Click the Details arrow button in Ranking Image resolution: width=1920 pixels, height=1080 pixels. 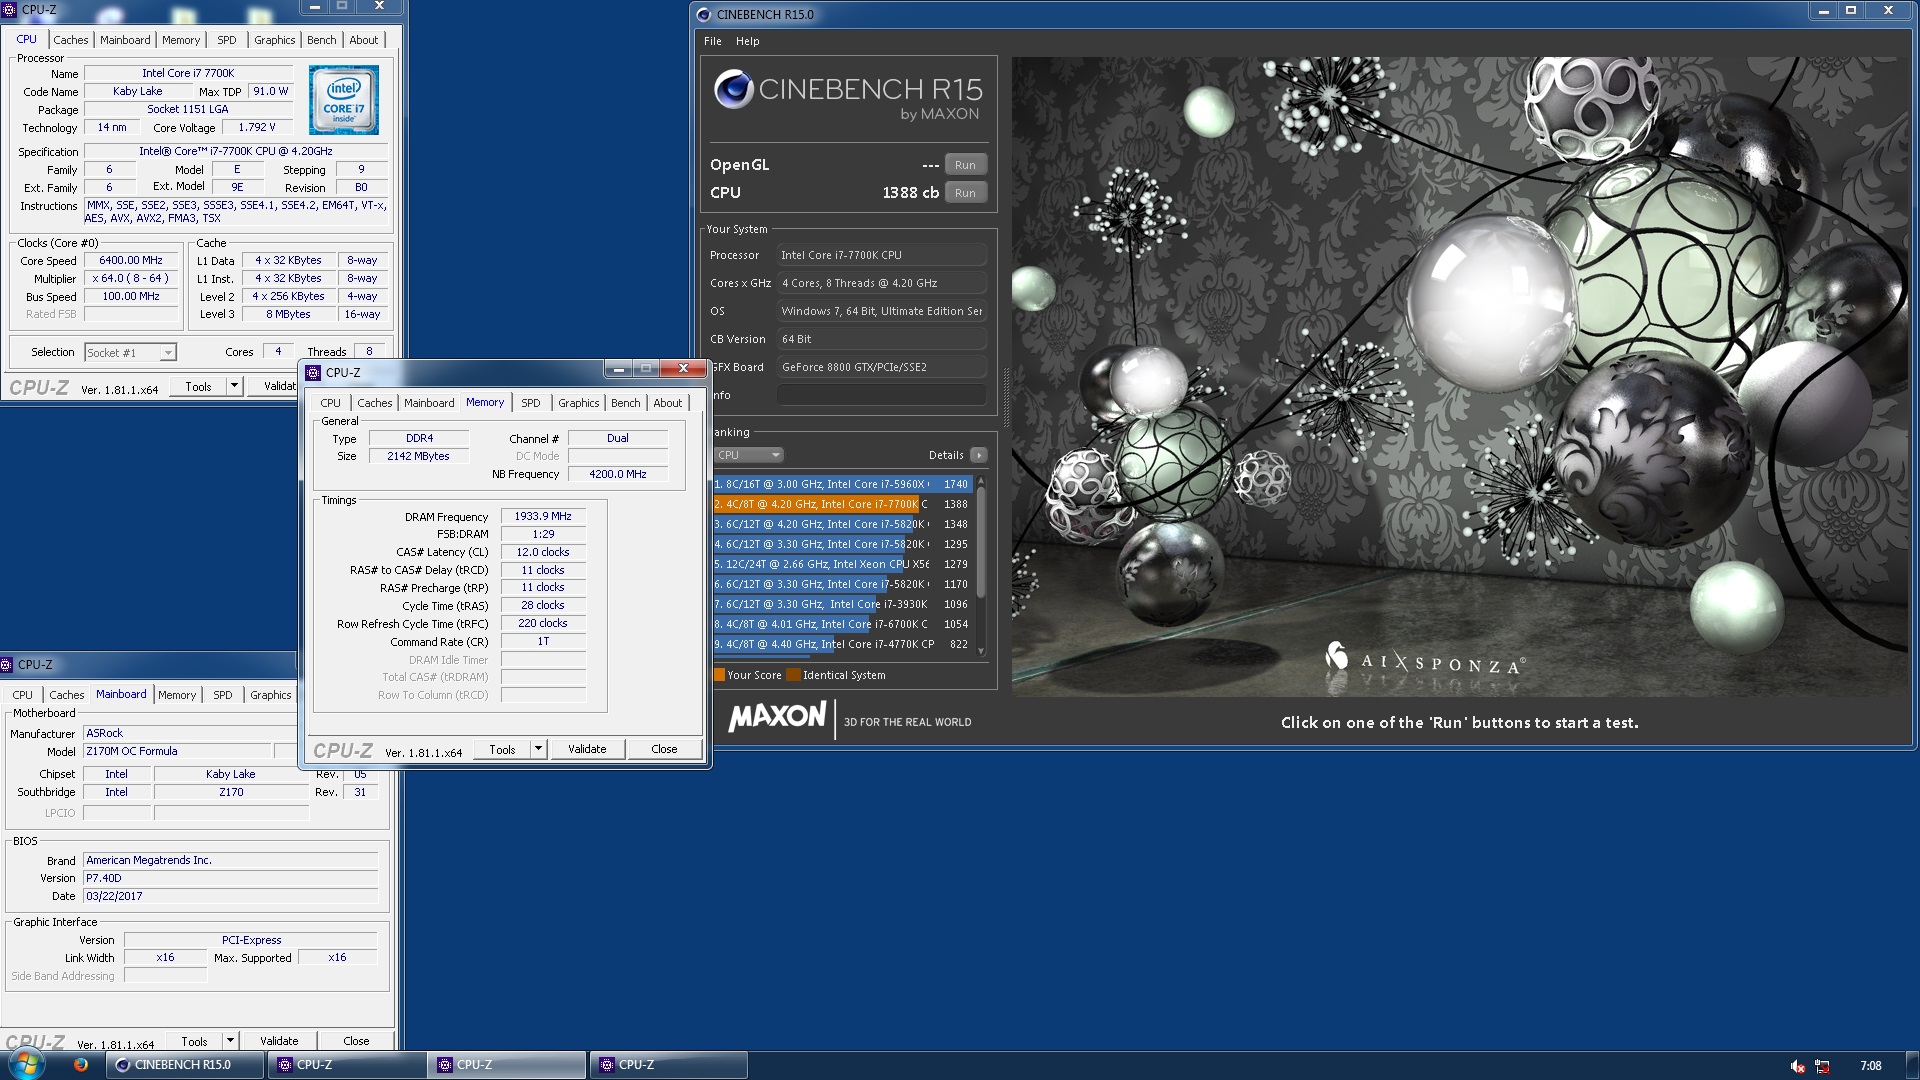click(x=978, y=455)
